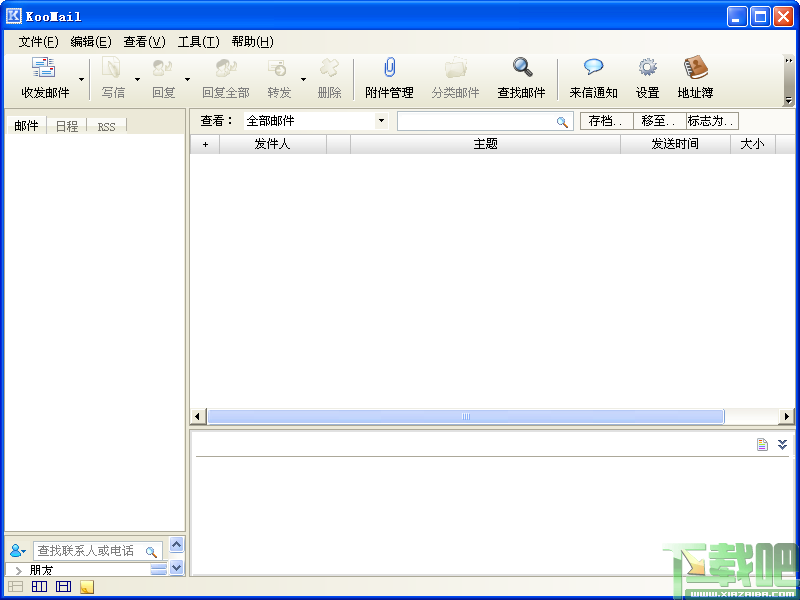Image resolution: width=800 pixels, height=600 pixels.
Task: Open 附件管理 attachment manager paperclip
Action: pos(389,67)
